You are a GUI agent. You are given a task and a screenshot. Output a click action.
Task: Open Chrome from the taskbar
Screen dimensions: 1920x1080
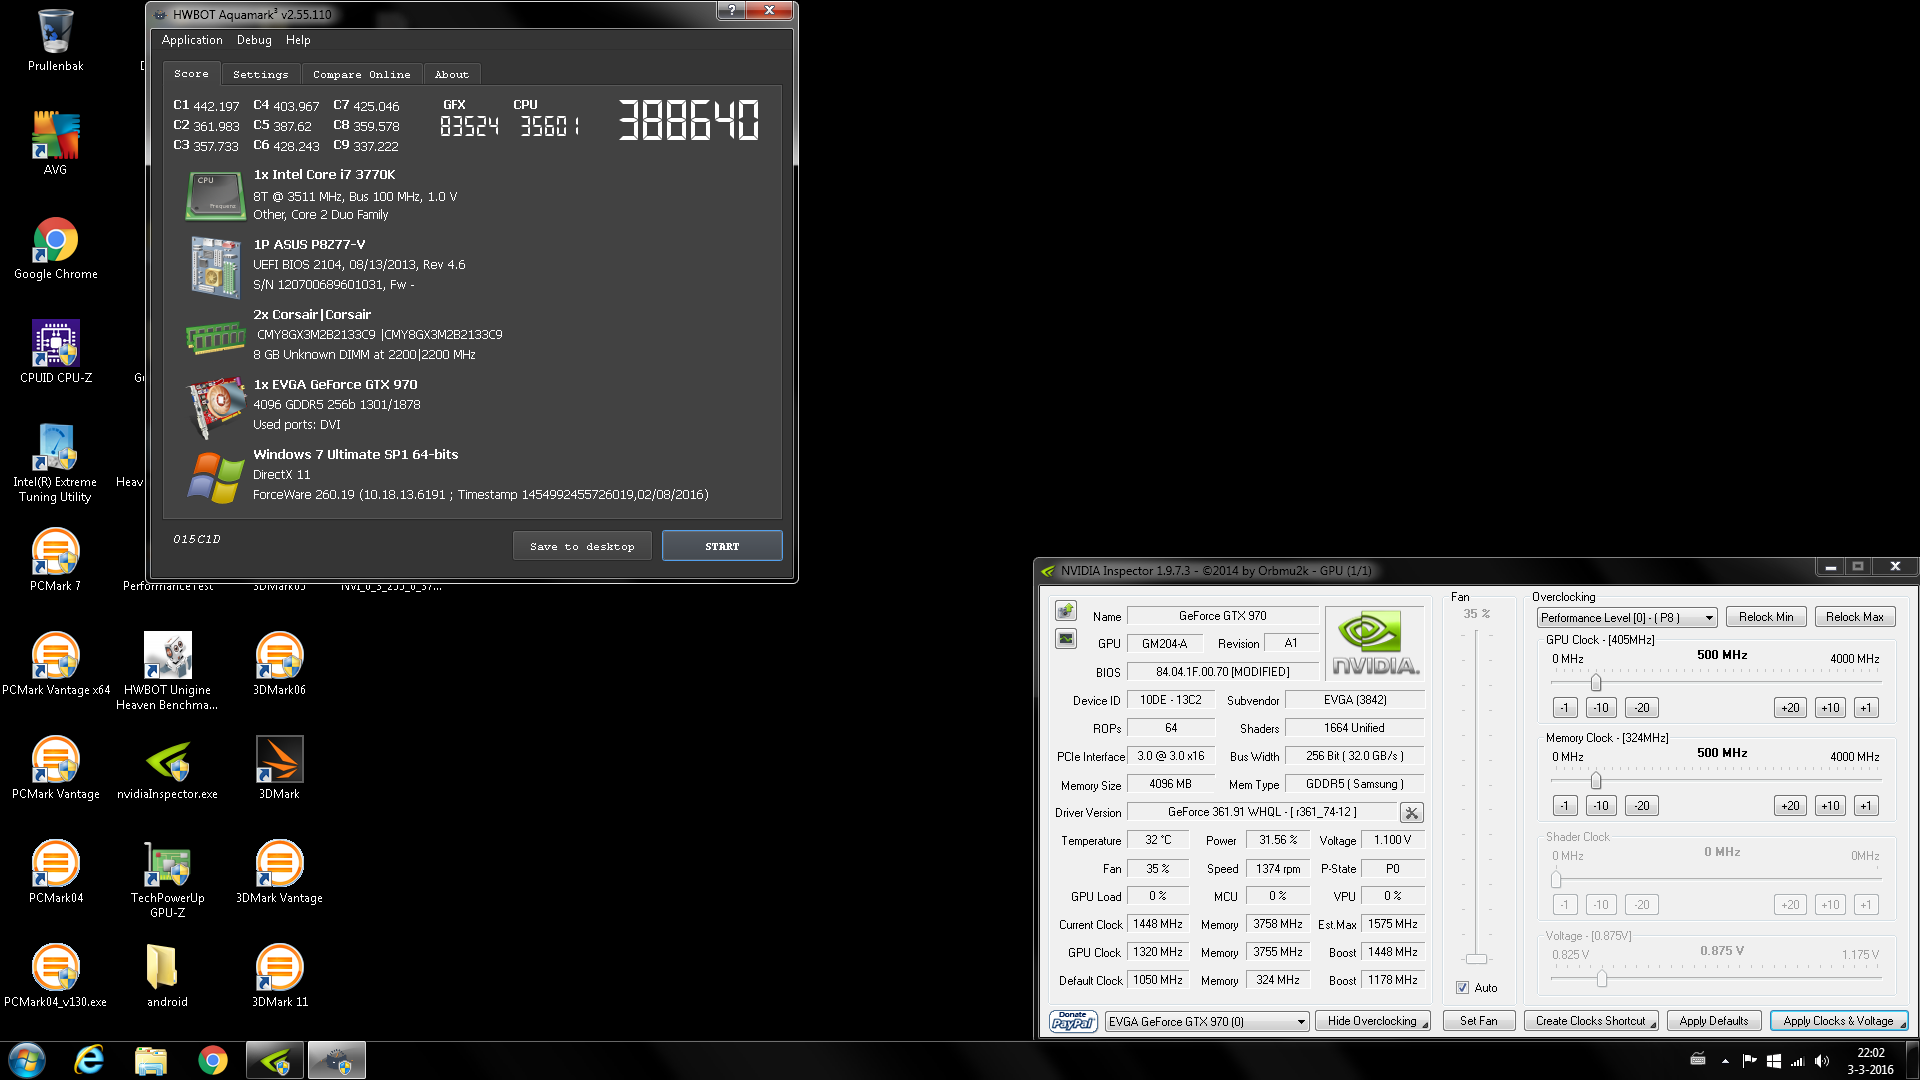point(213,1060)
